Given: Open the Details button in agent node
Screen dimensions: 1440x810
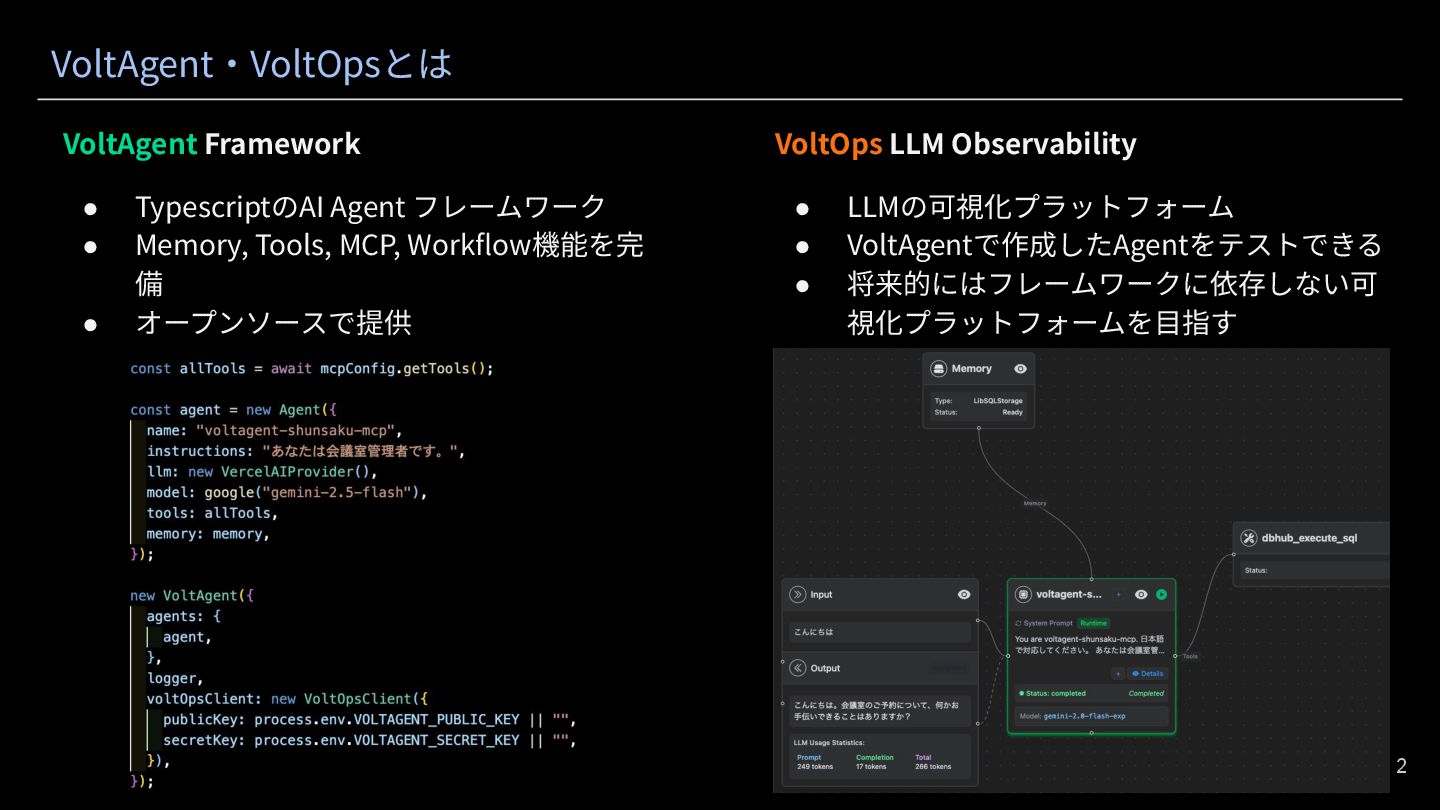Looking at the screenshot, I should pos(1148,674).
